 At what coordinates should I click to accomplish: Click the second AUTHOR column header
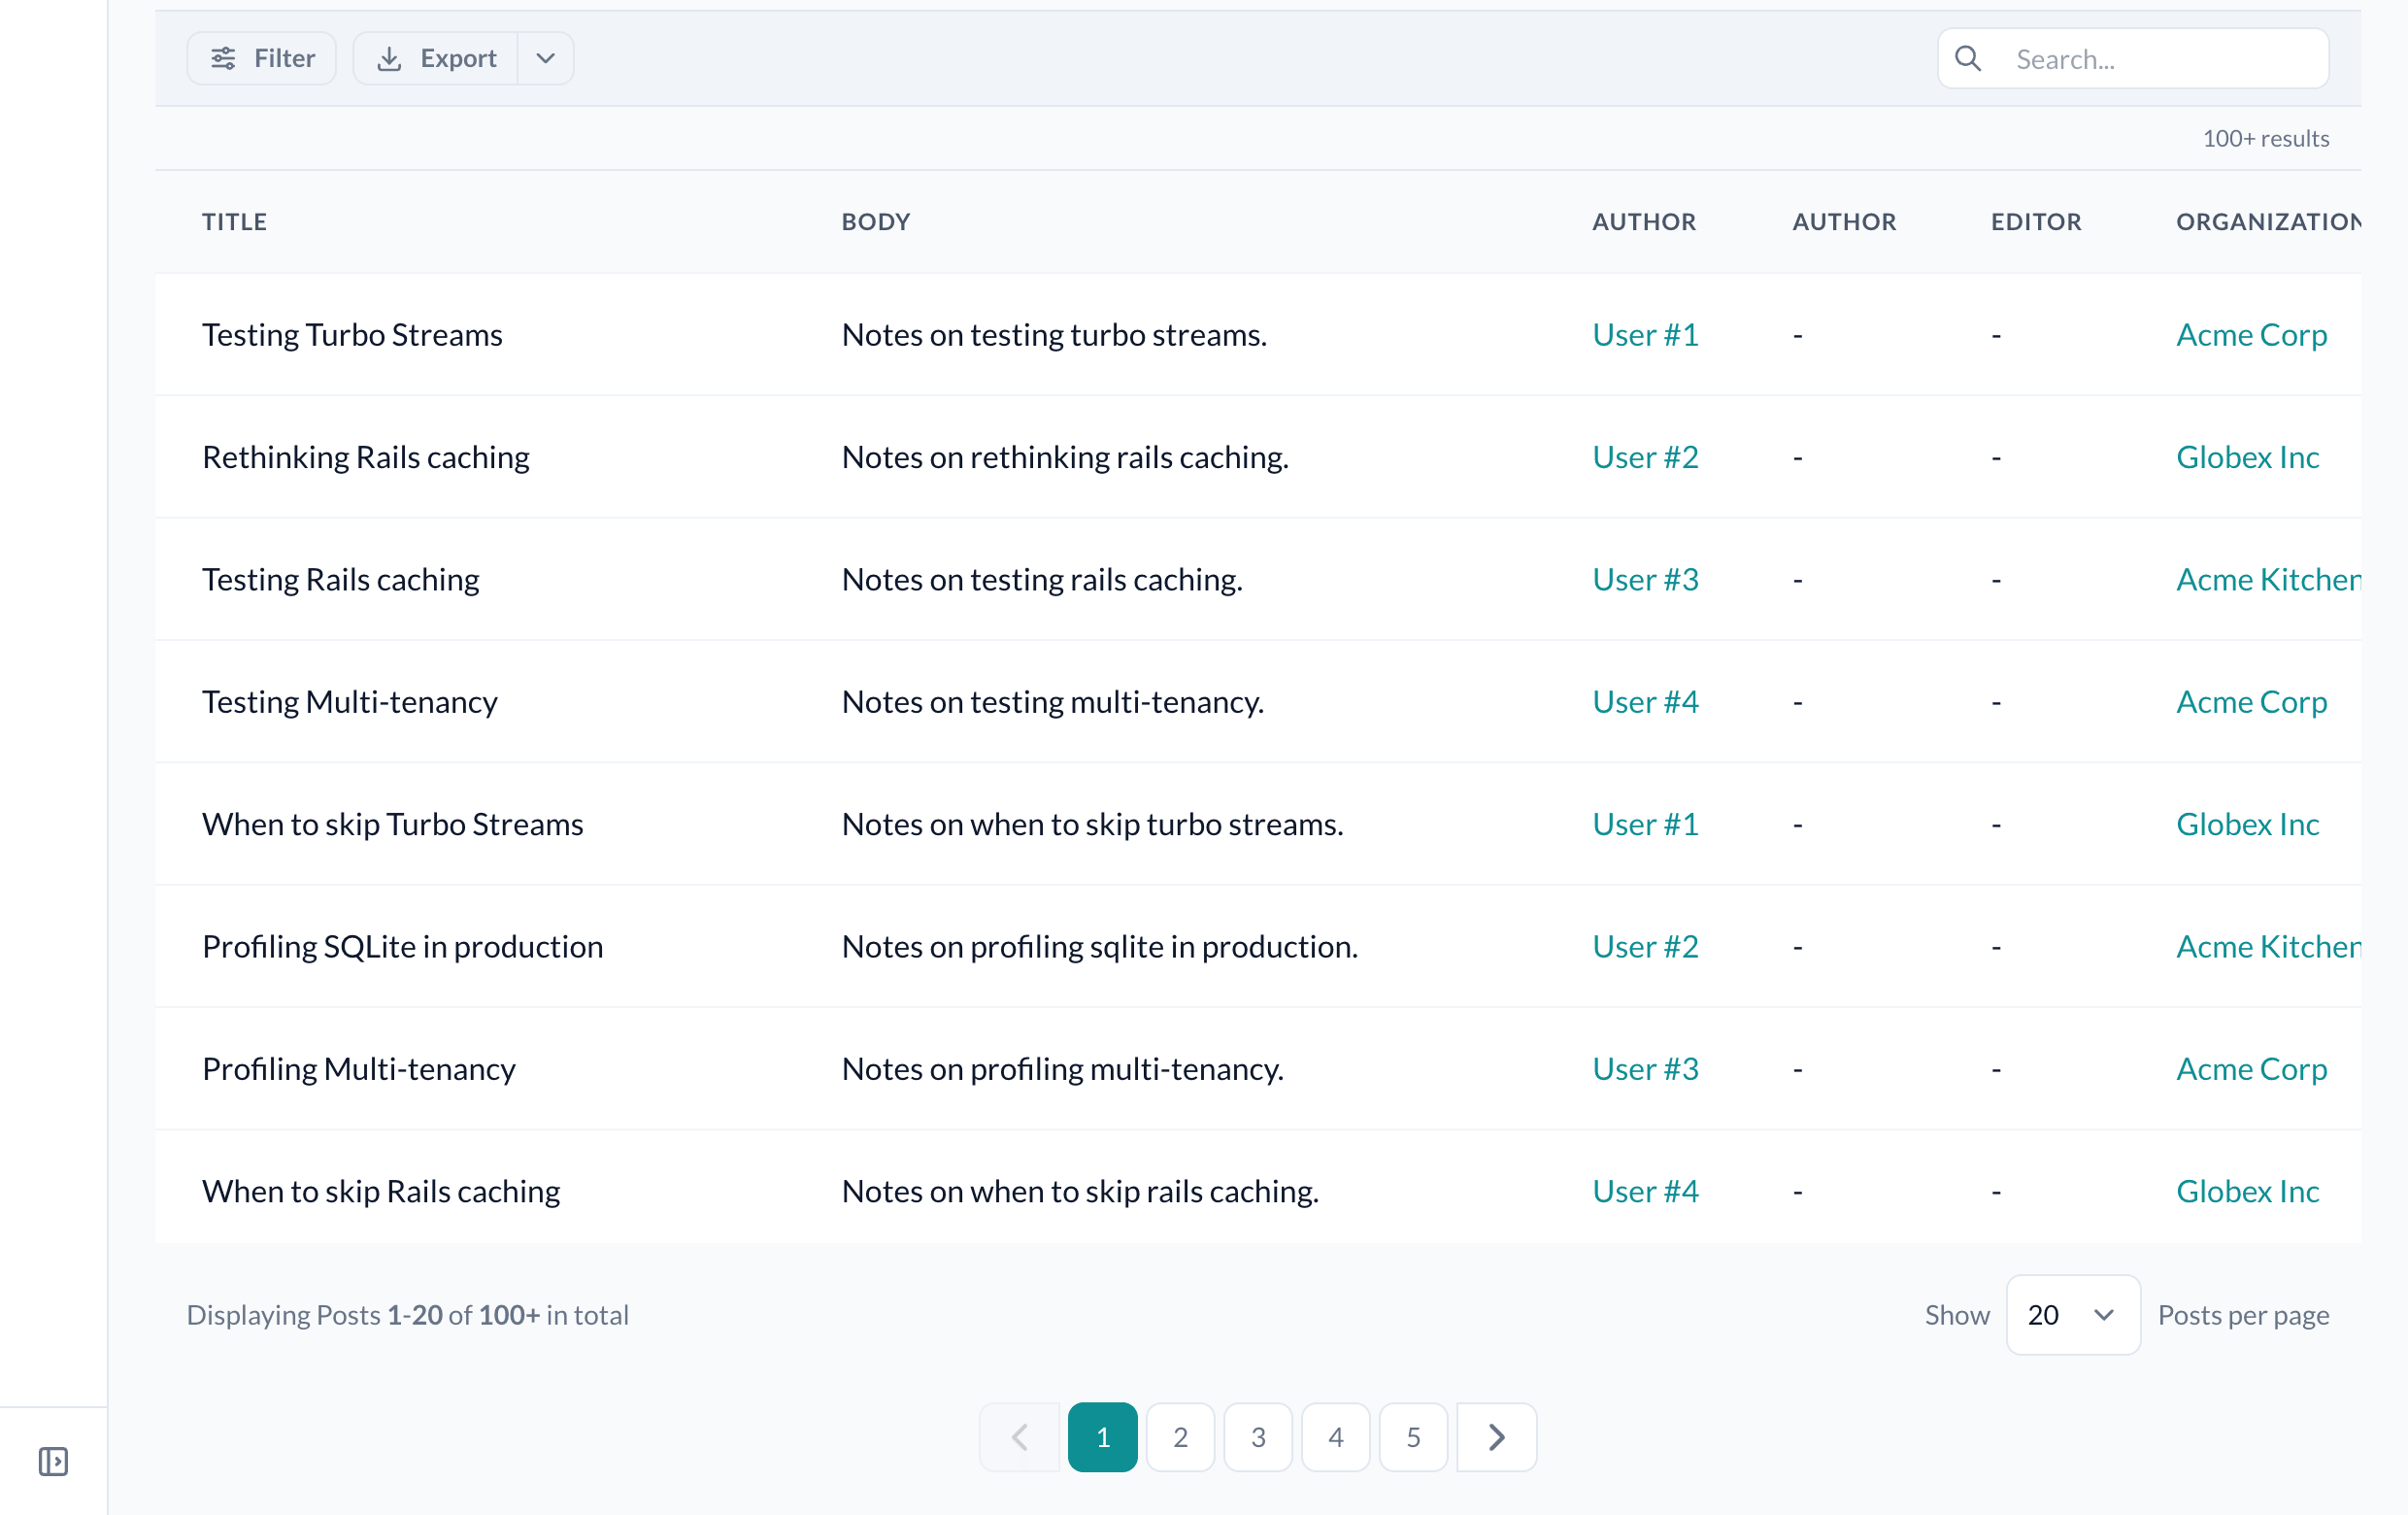point(1844,221)
